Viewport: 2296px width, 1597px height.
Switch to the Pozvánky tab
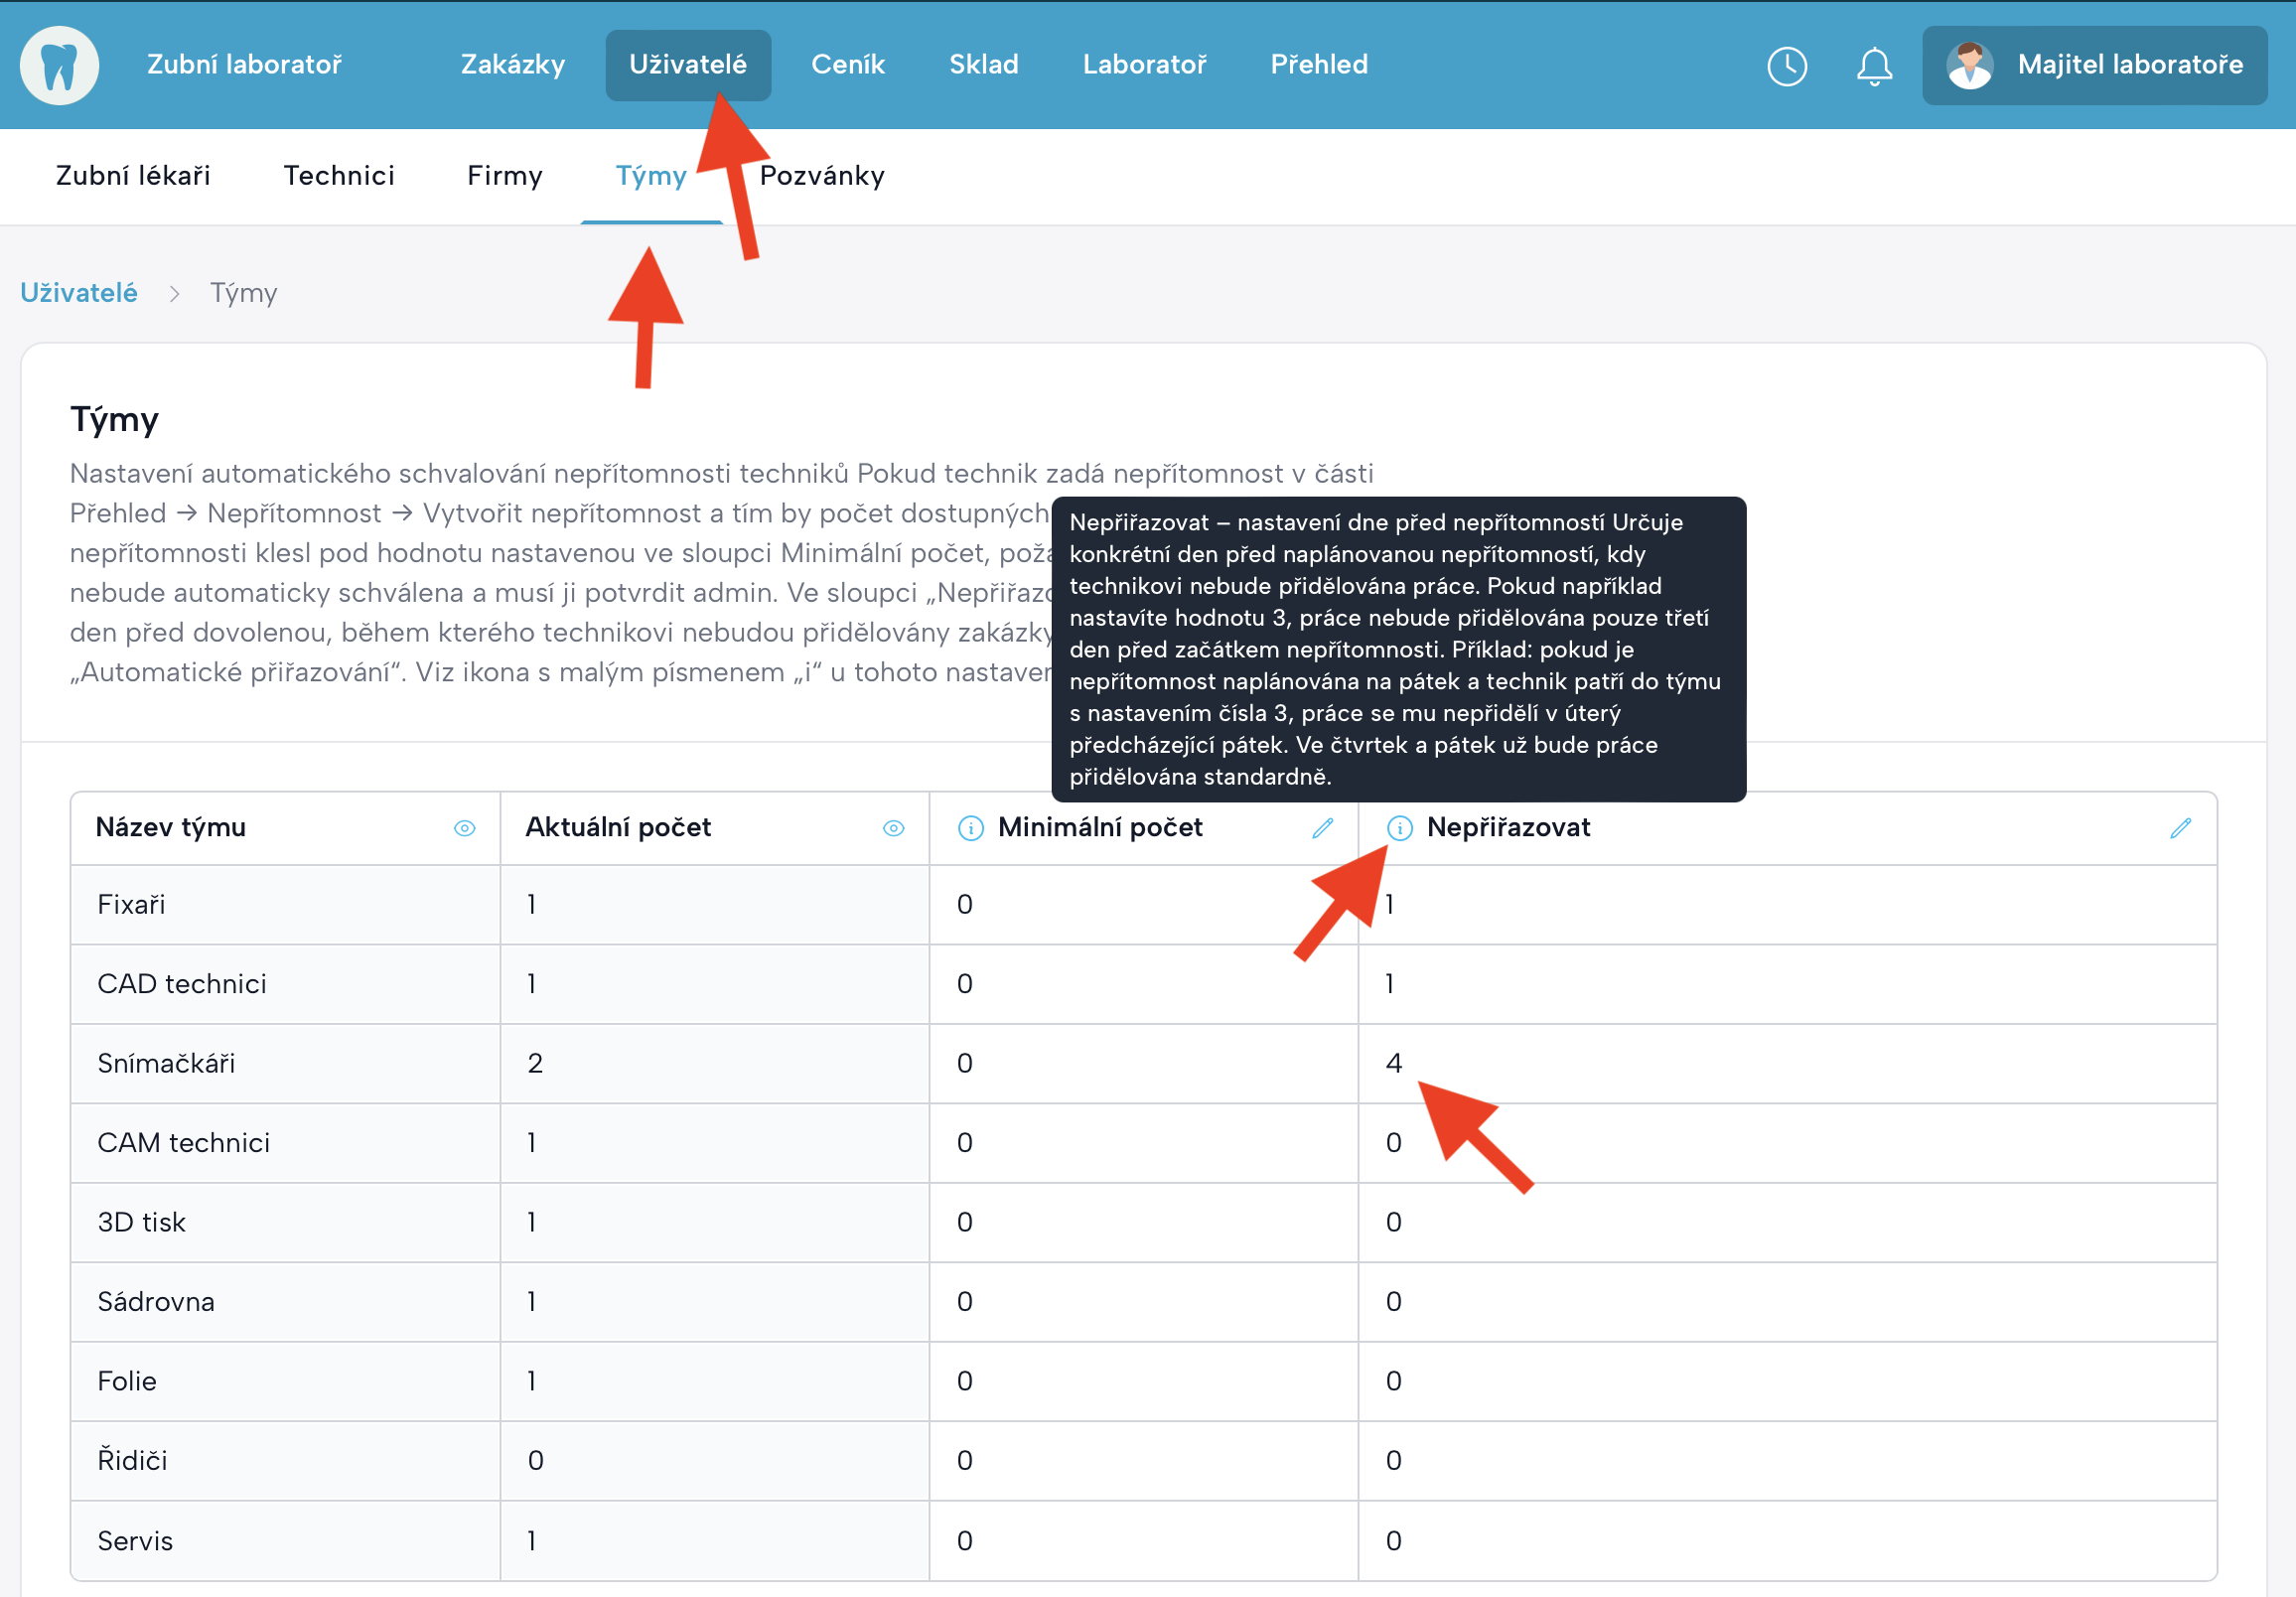[x=821, y=176]
